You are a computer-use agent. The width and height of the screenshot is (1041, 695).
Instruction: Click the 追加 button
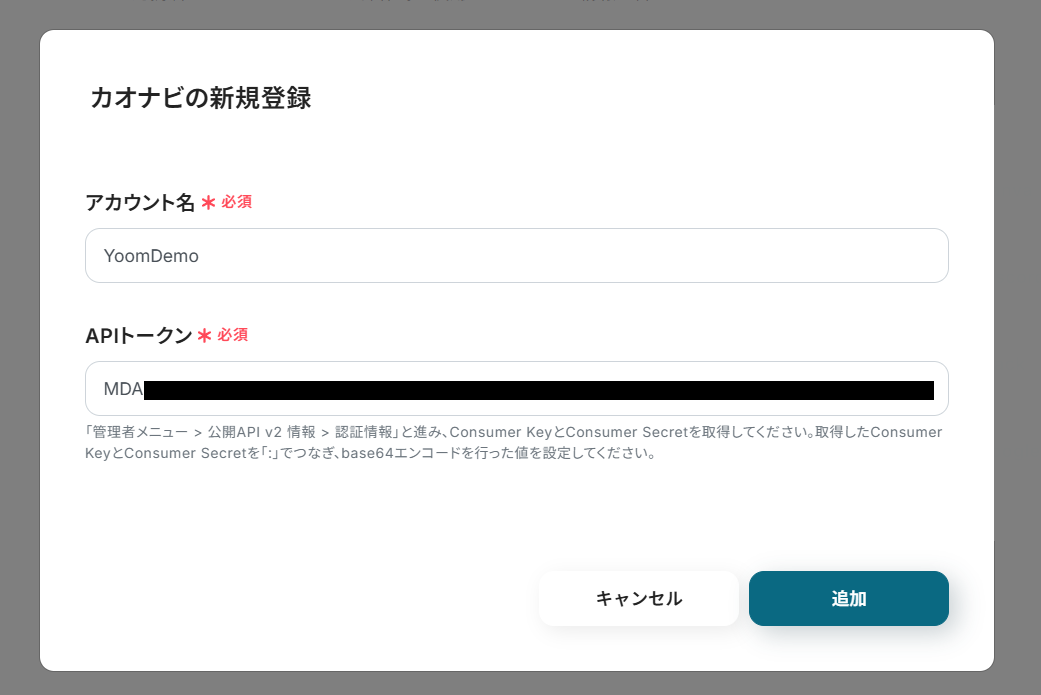848,598
